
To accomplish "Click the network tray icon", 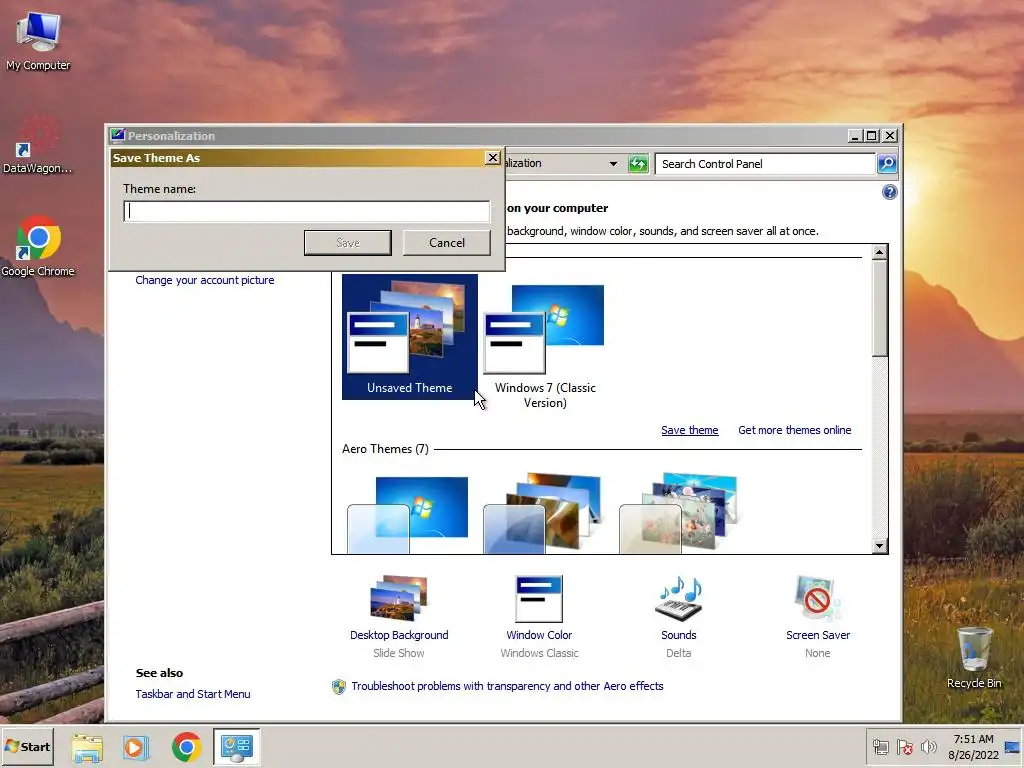I will (x=881, y=748).
